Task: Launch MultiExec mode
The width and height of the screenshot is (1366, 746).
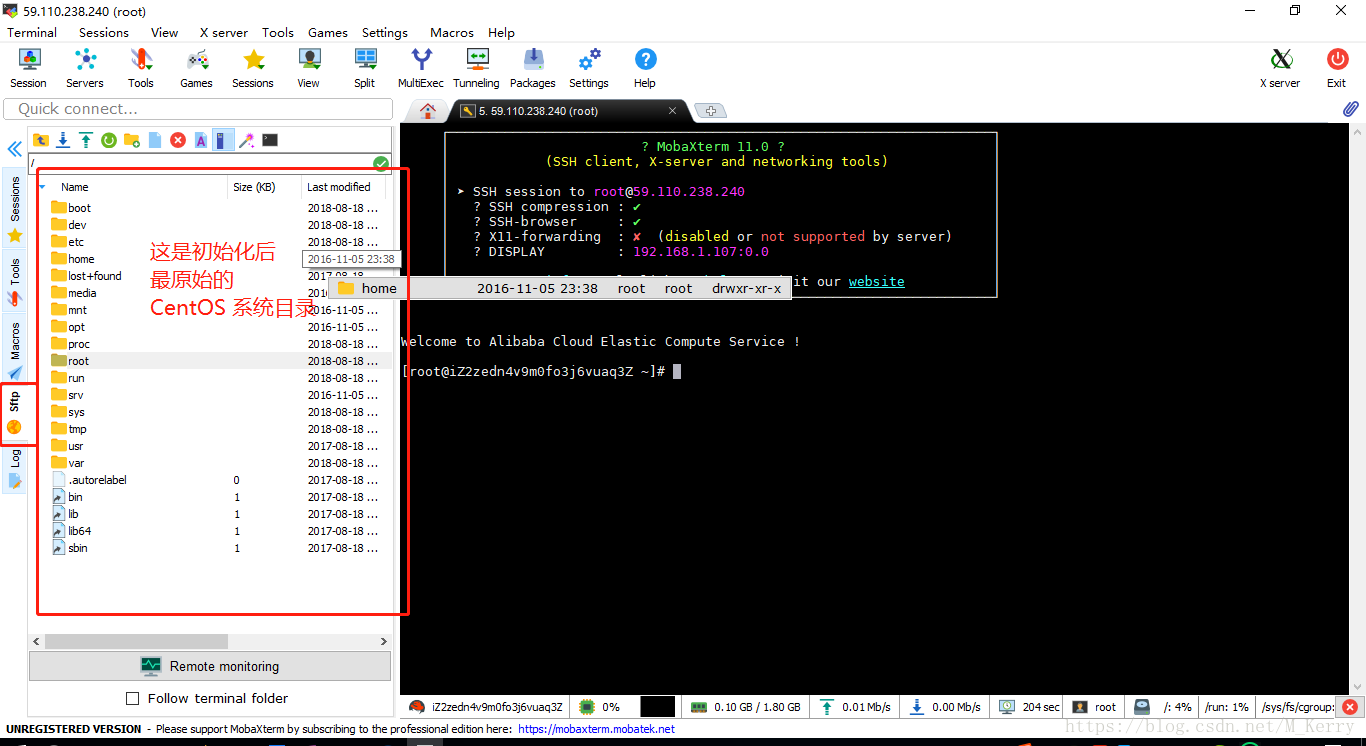Action: coord(421,68)
